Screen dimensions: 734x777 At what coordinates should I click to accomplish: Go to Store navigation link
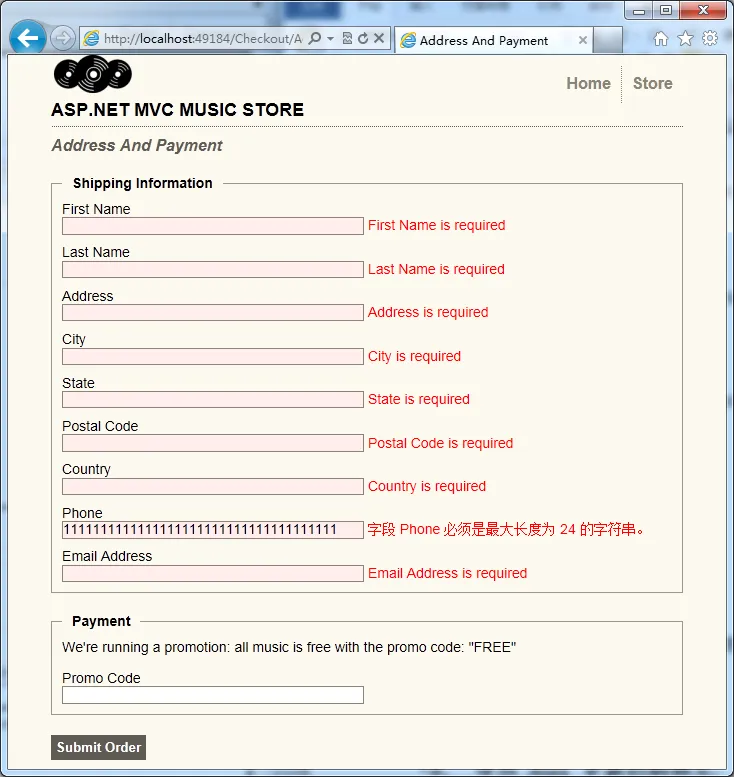pos(652,83)
